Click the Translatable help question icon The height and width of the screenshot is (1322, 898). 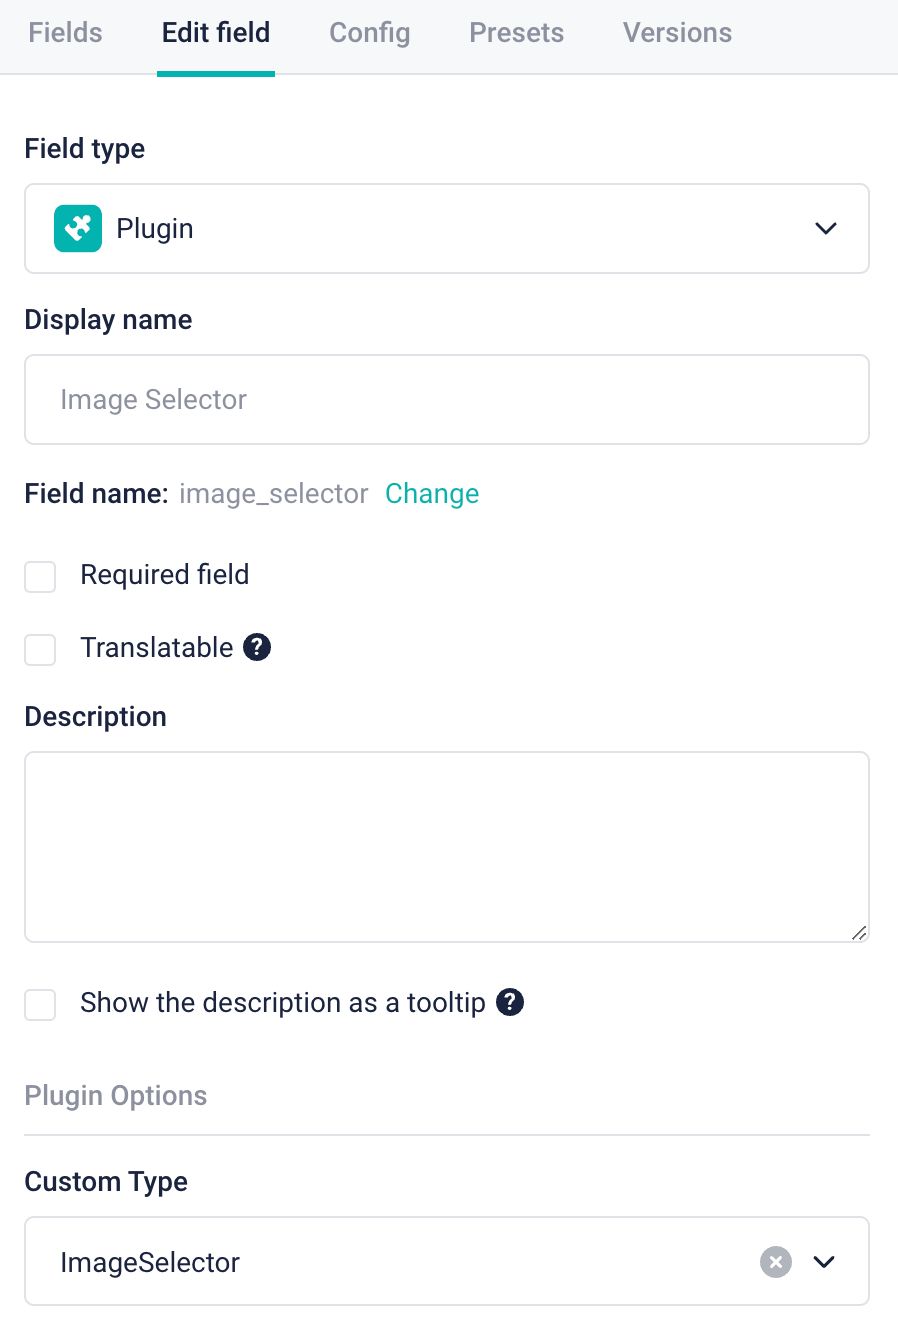click(257, 647)
